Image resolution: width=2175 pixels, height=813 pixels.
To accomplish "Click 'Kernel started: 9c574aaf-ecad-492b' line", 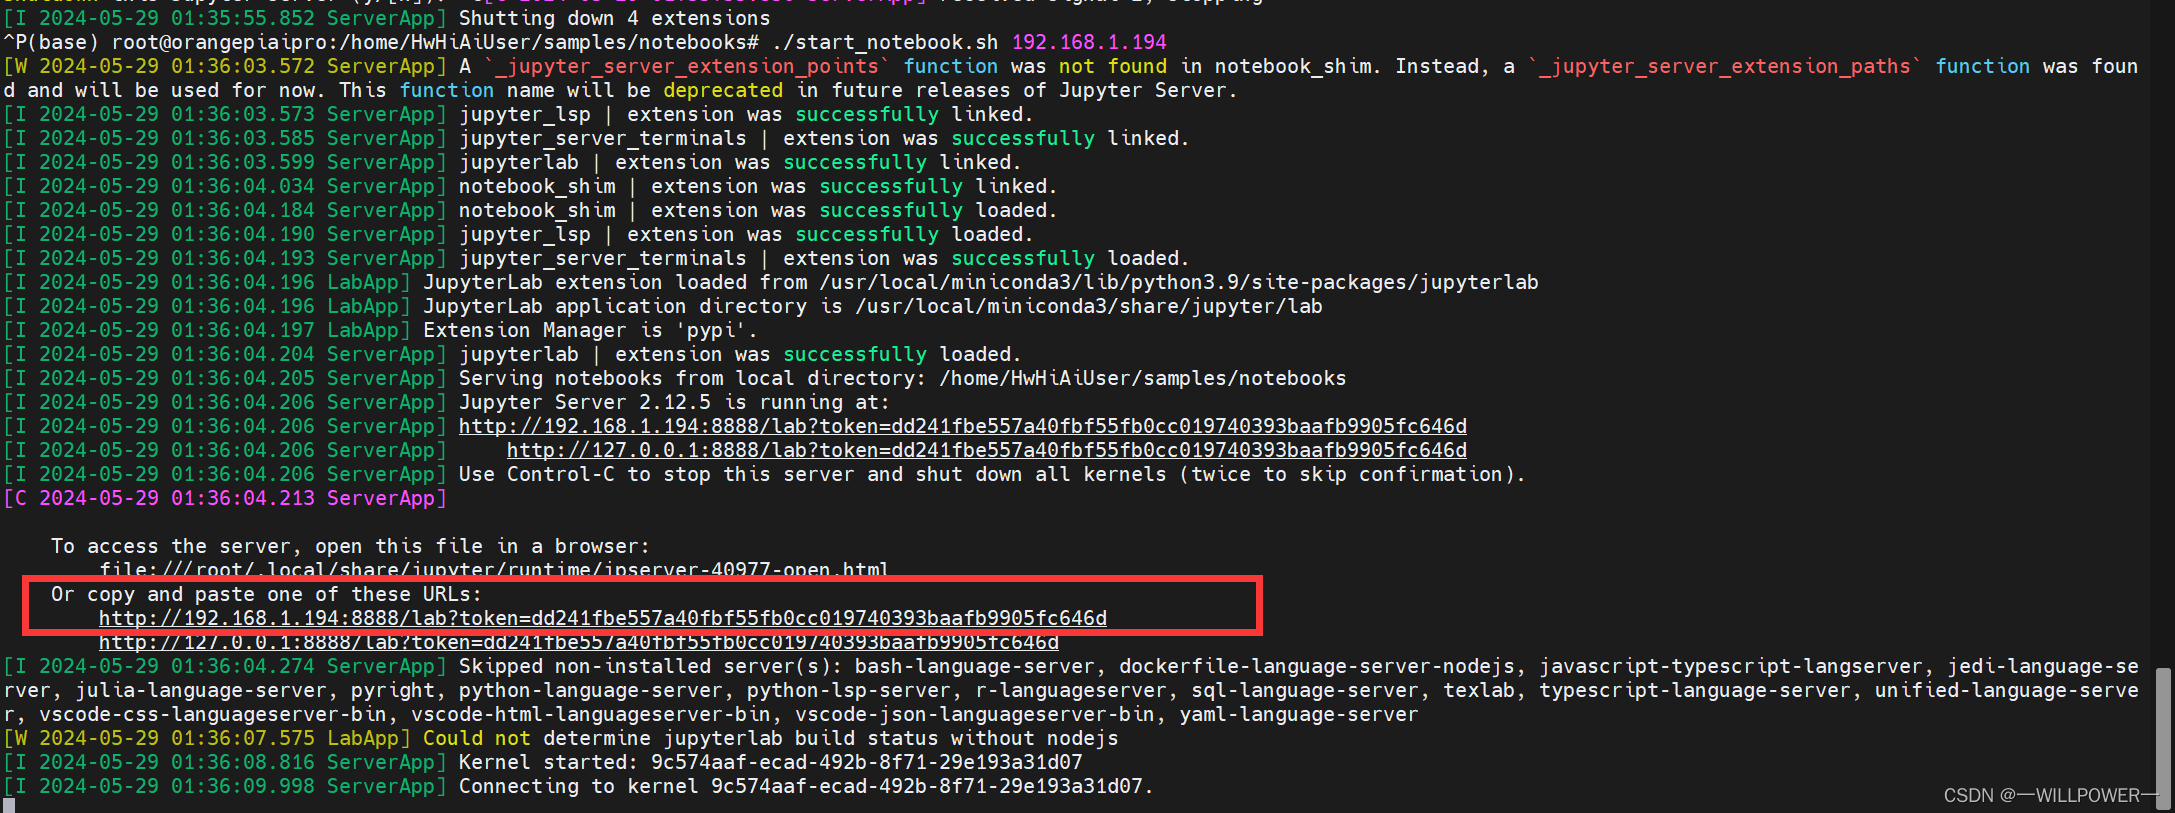I will (770, 762).
